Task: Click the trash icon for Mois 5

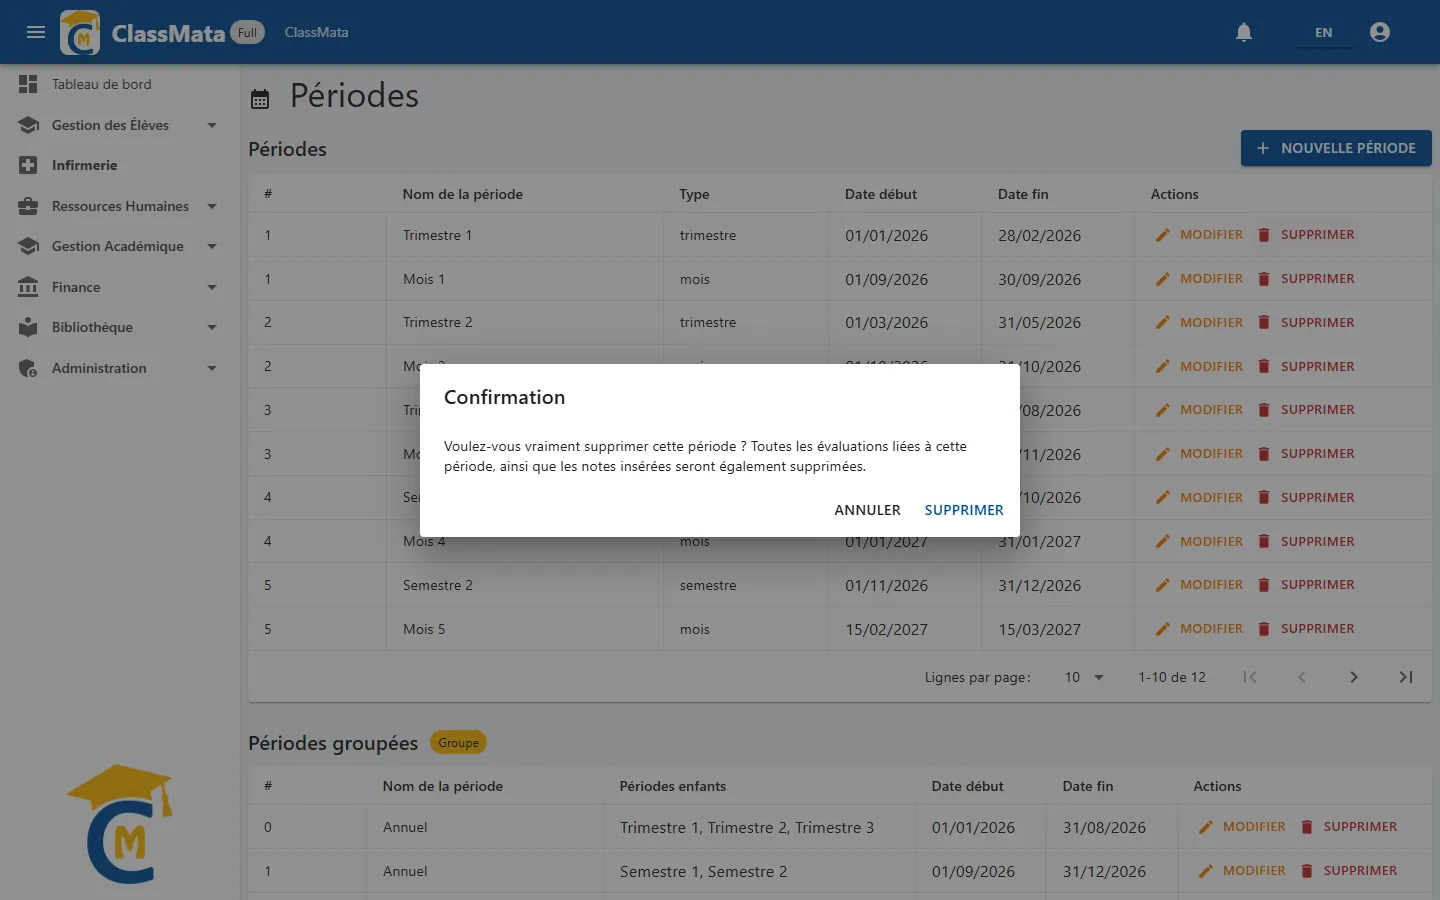Action: (1264, 629)
